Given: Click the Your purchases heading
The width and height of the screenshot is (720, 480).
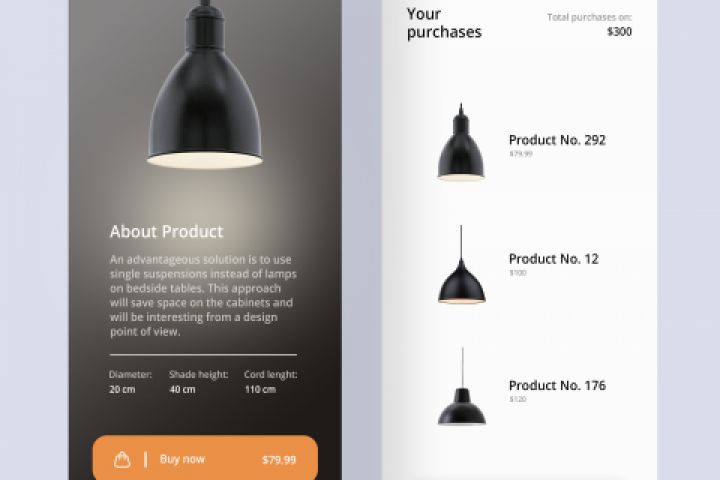Looking at the screenshot, I should point(444,23).
